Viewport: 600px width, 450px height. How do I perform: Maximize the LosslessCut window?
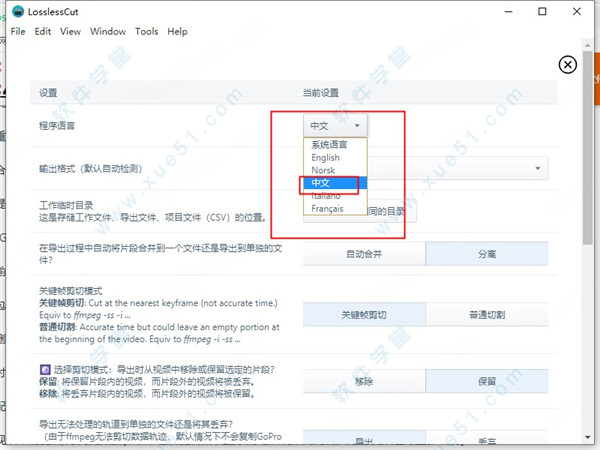(x=542, y=11)
